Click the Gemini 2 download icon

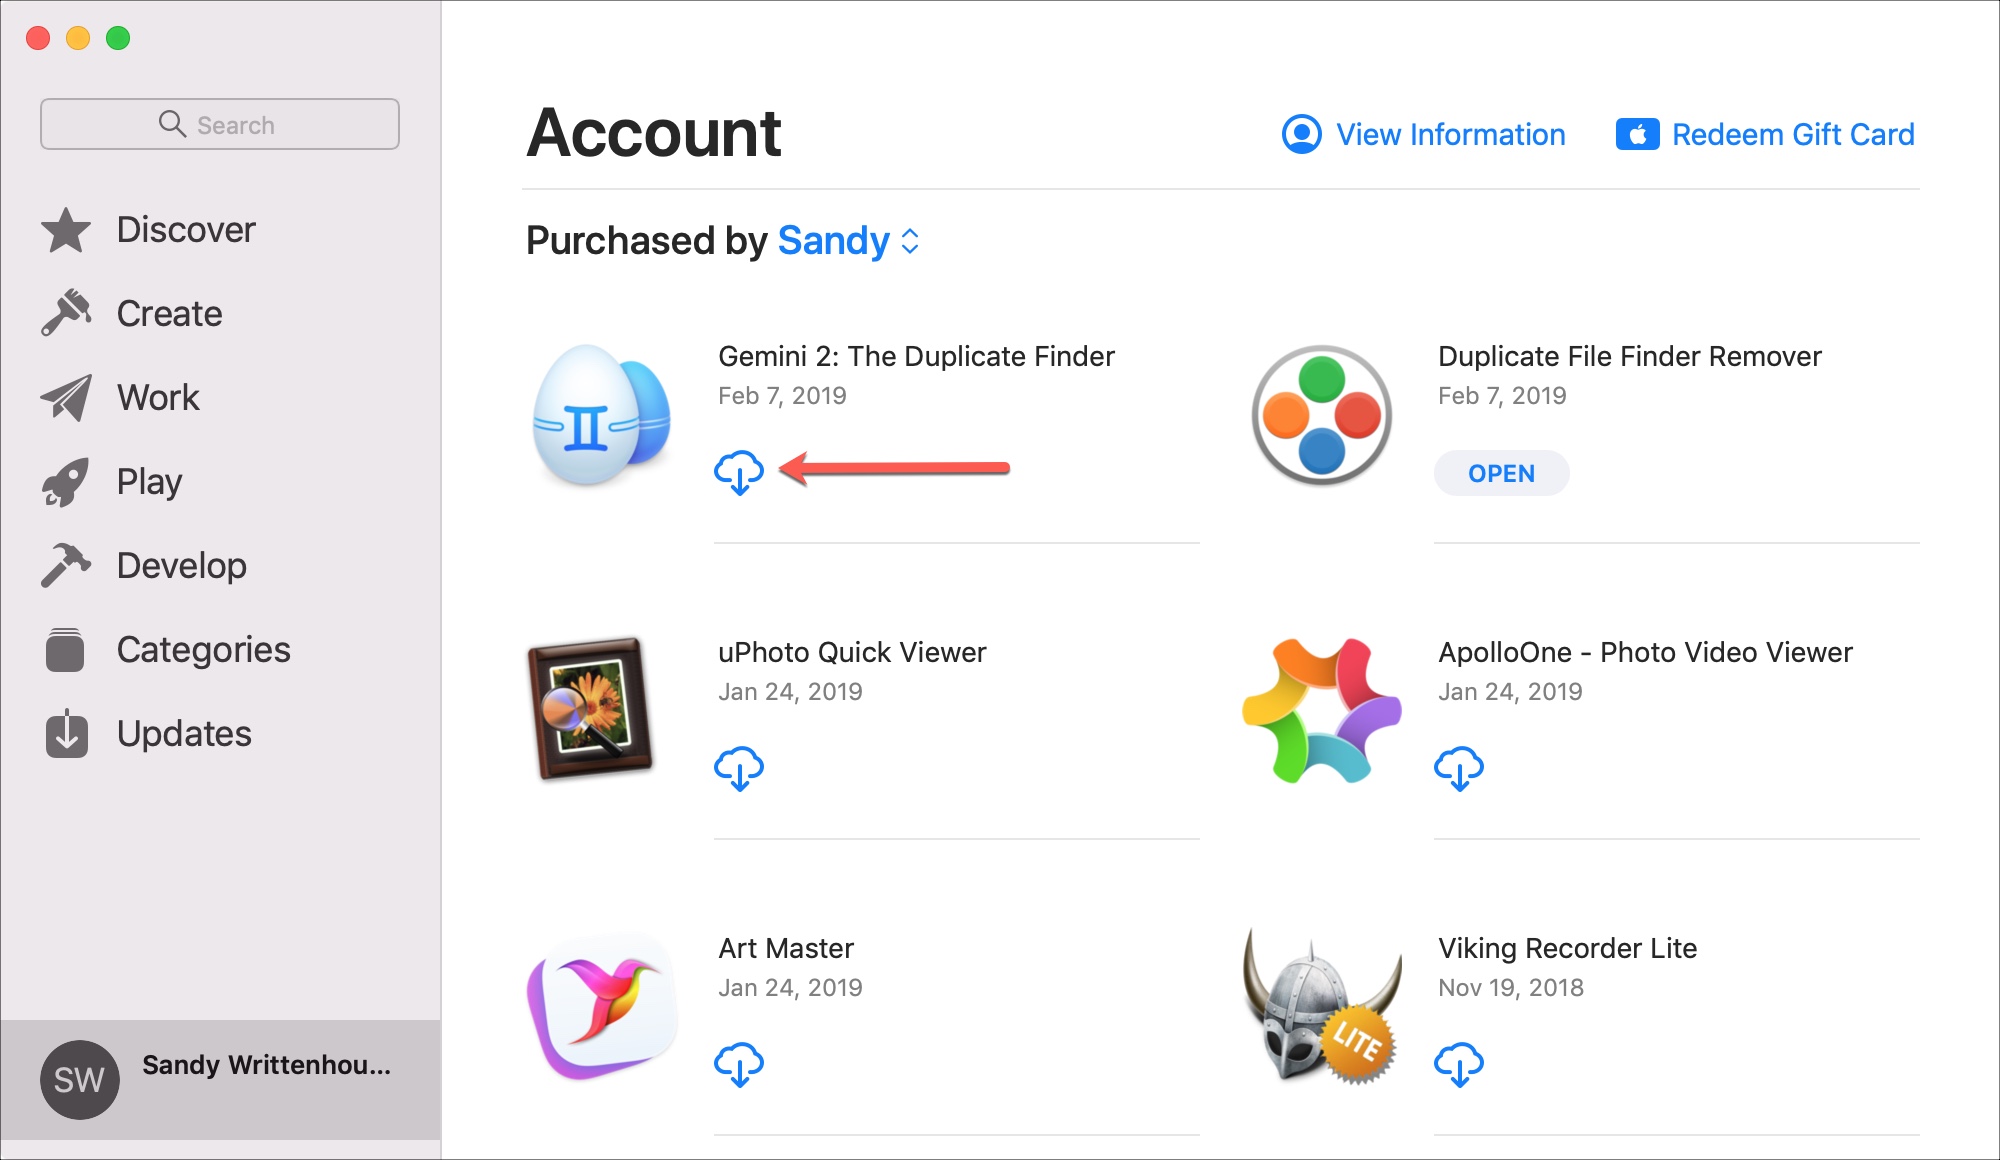click(738, 470)
